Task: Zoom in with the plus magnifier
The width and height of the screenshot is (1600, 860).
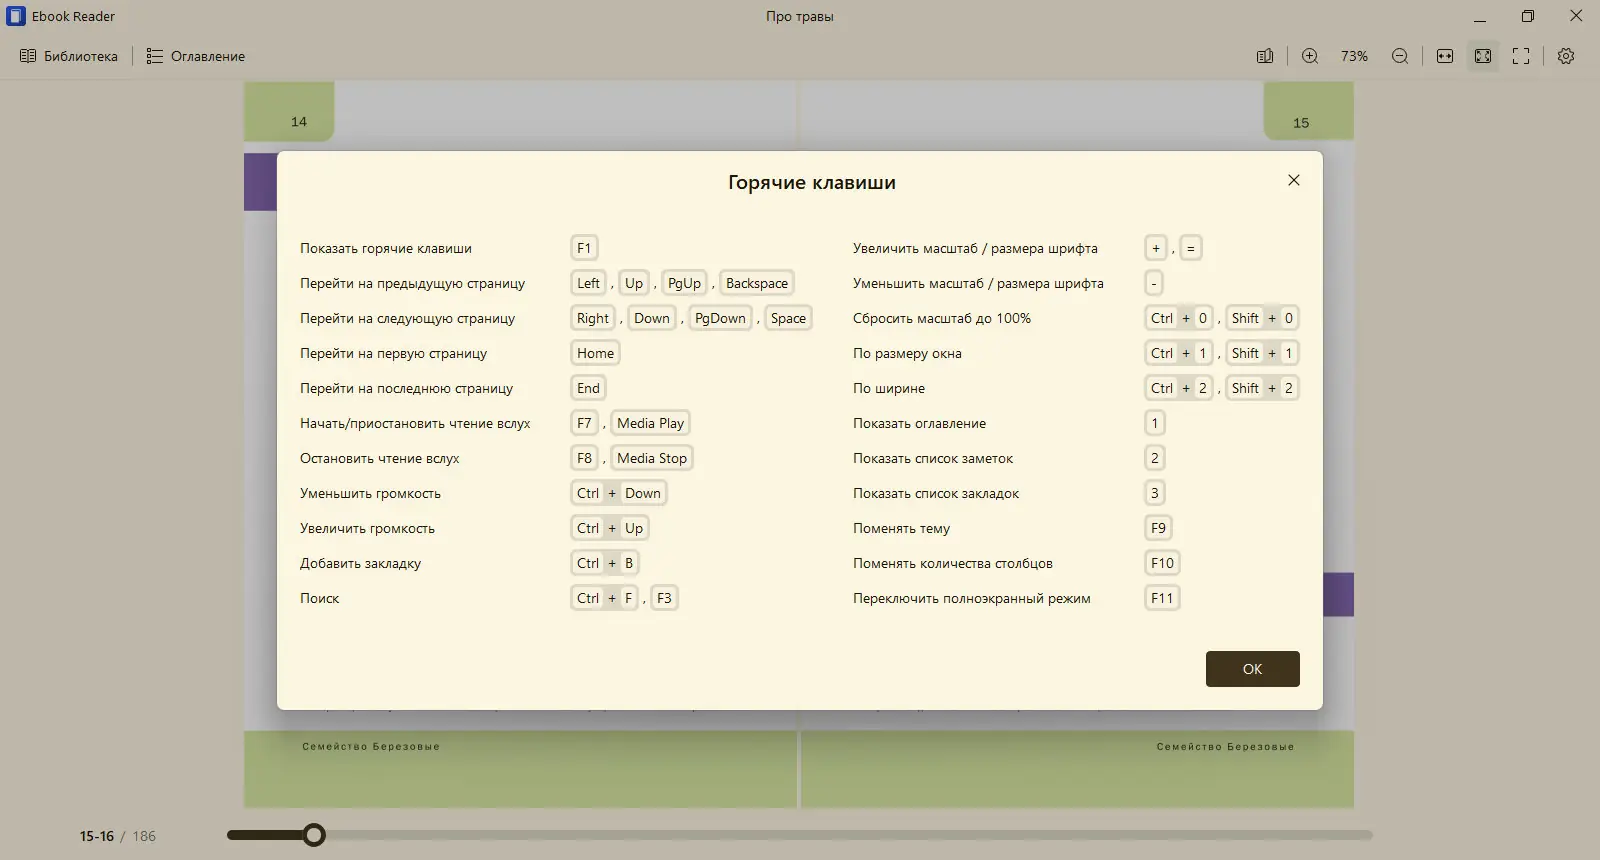Action: pos(1310,56)
